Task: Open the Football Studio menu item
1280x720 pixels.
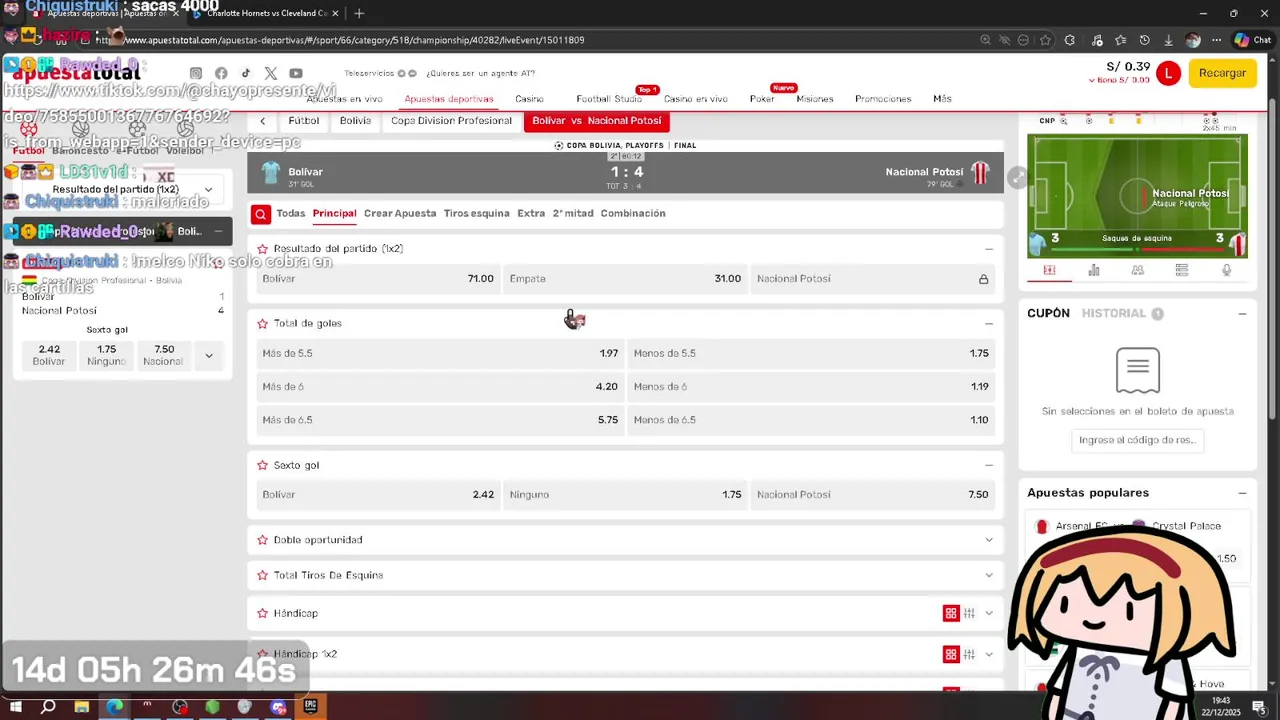Action: click(x=609, y=99)
